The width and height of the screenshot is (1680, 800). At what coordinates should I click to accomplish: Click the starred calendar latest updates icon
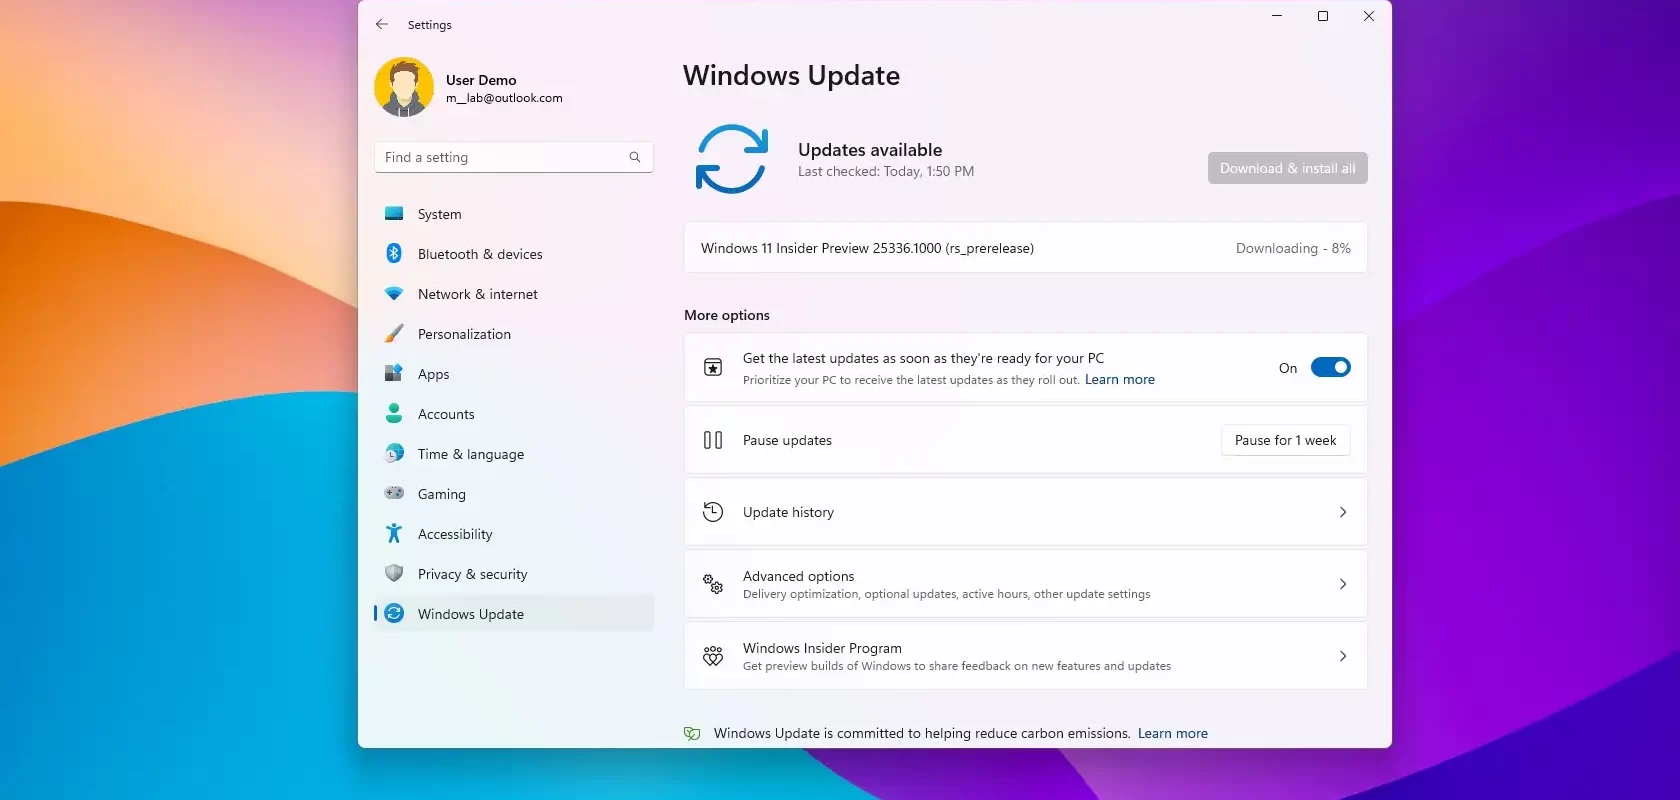pos(713,367)
